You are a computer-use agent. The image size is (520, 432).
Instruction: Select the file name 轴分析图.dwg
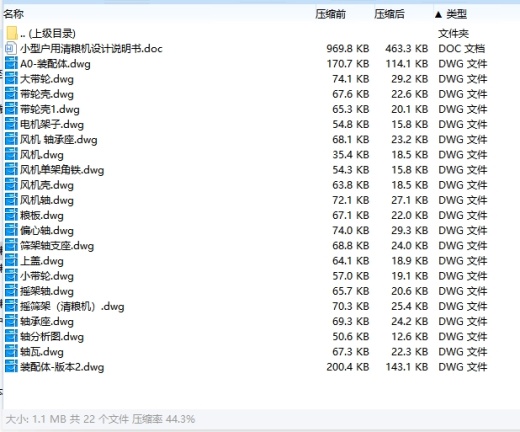52,337
